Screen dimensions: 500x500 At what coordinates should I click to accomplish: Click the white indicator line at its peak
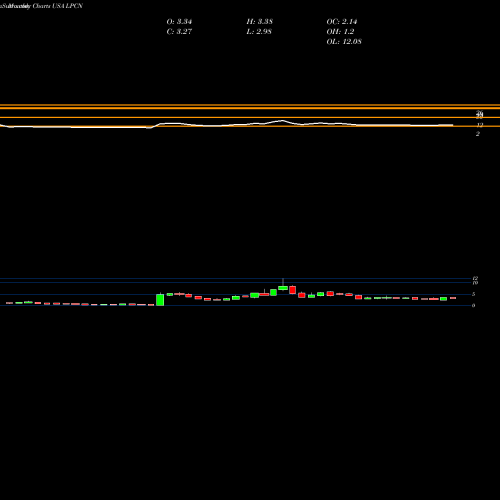pyautogui.click(x=282, y=120)
